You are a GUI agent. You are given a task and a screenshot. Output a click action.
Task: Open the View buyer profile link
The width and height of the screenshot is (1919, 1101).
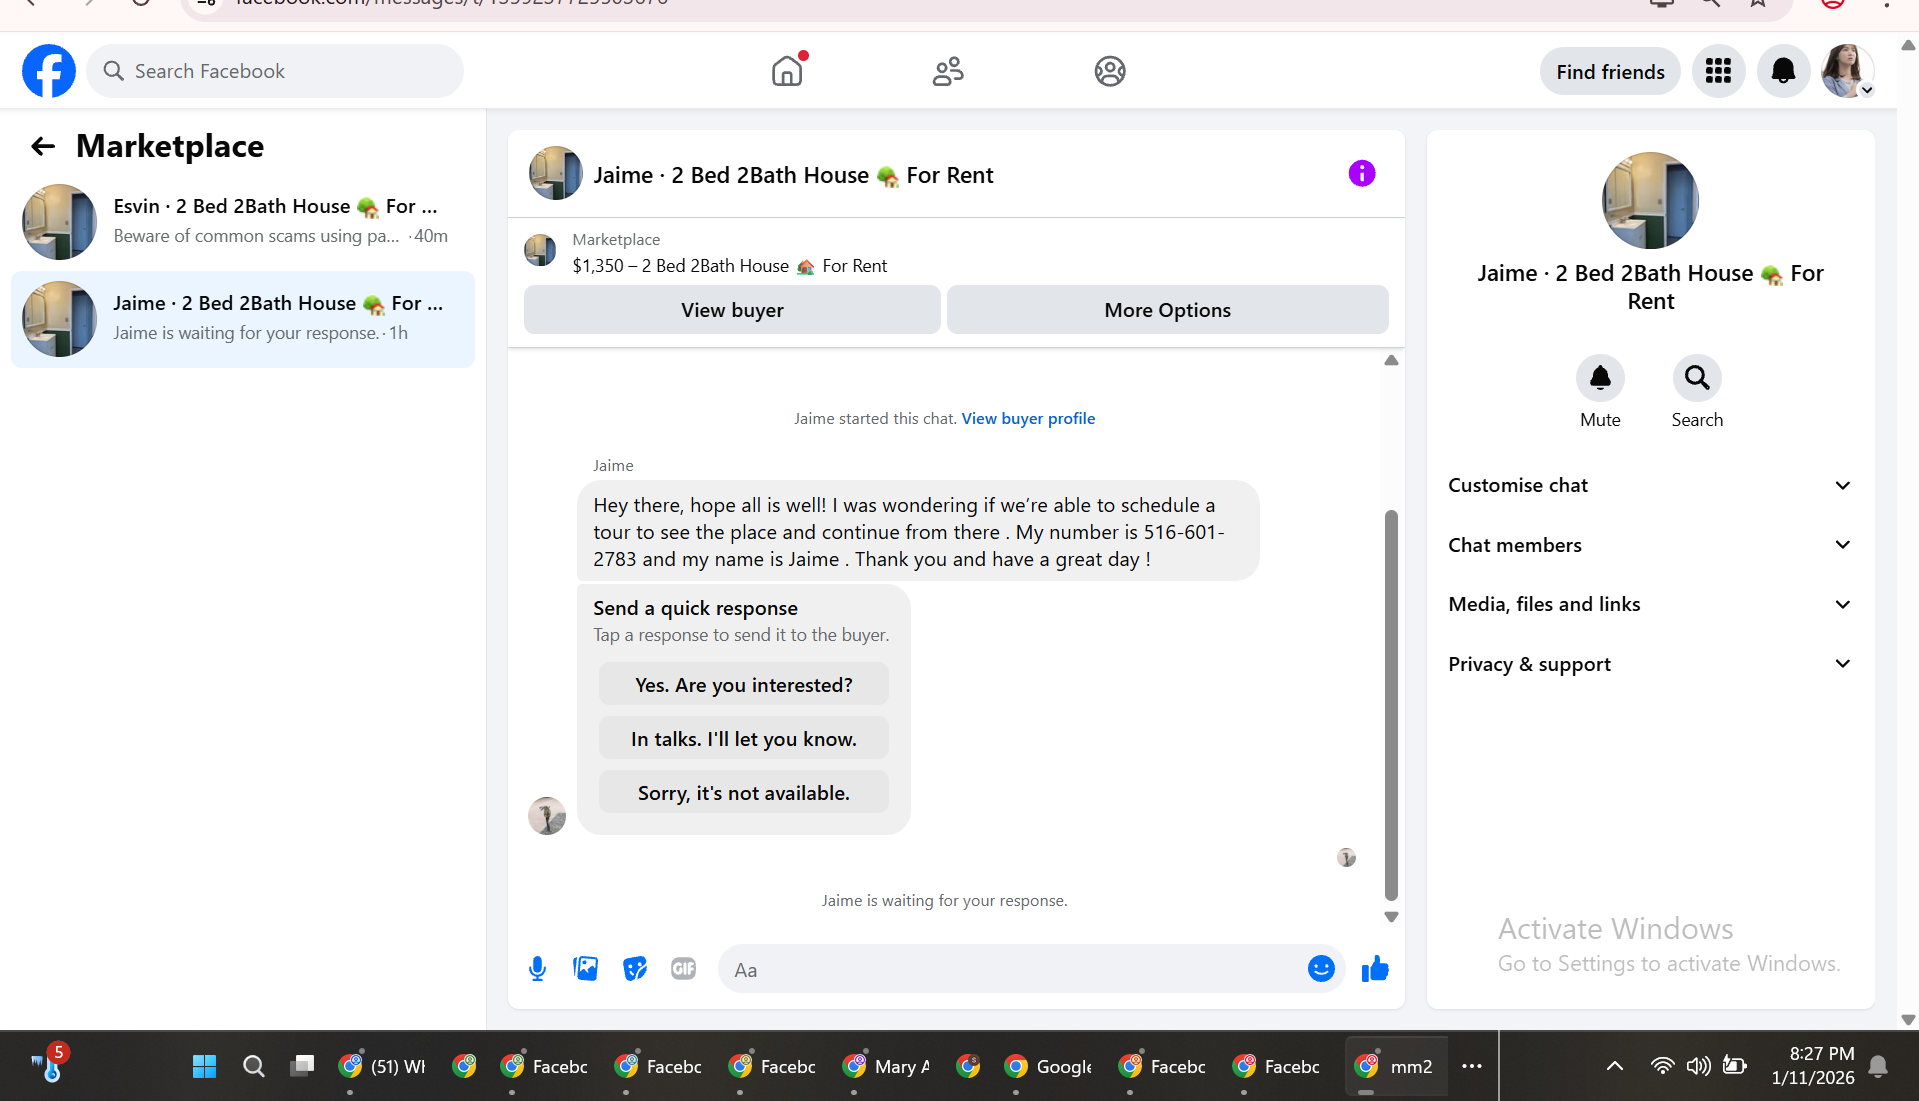(x=1028, y=418)
